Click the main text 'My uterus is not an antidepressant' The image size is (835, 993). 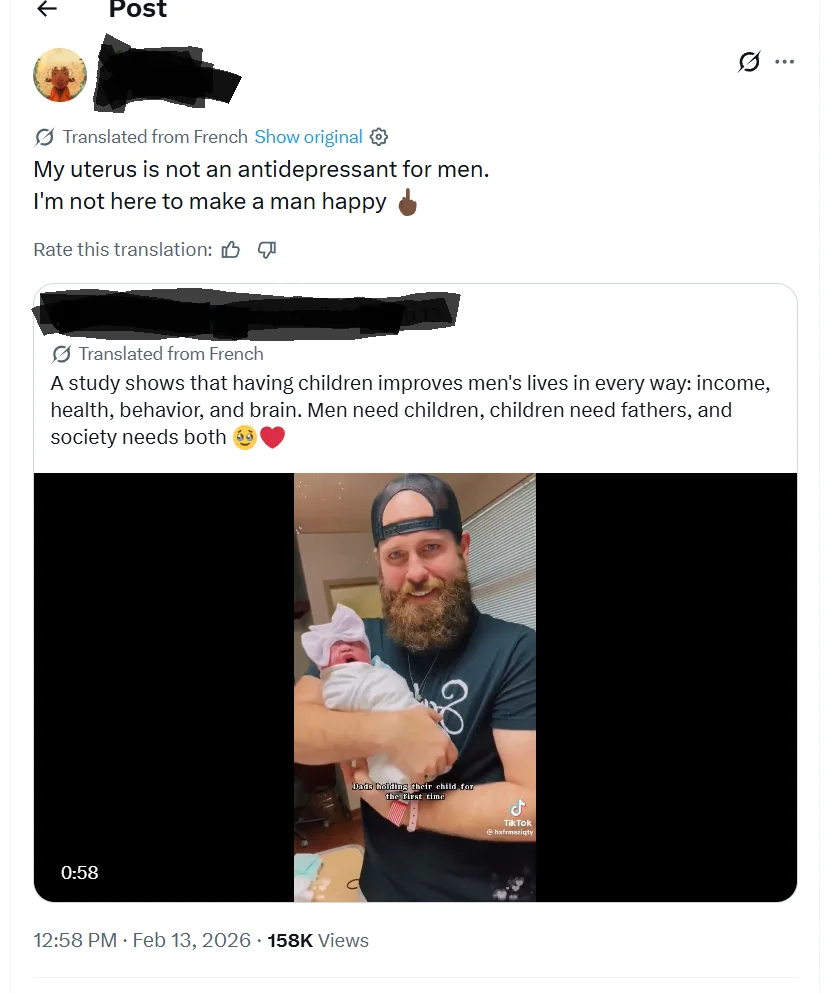[x=261, y=169]
